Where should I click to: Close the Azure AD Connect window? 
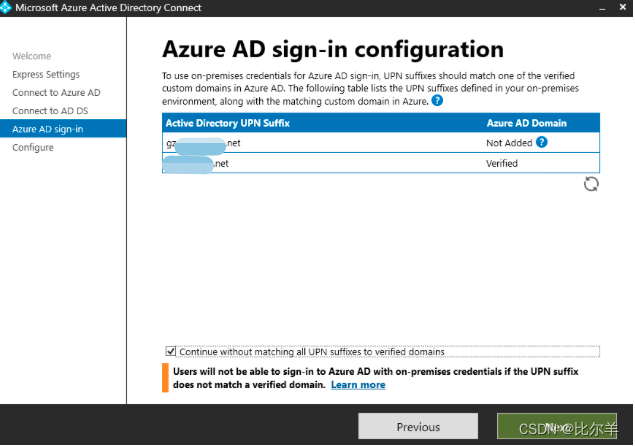click(x=623, y=7)
